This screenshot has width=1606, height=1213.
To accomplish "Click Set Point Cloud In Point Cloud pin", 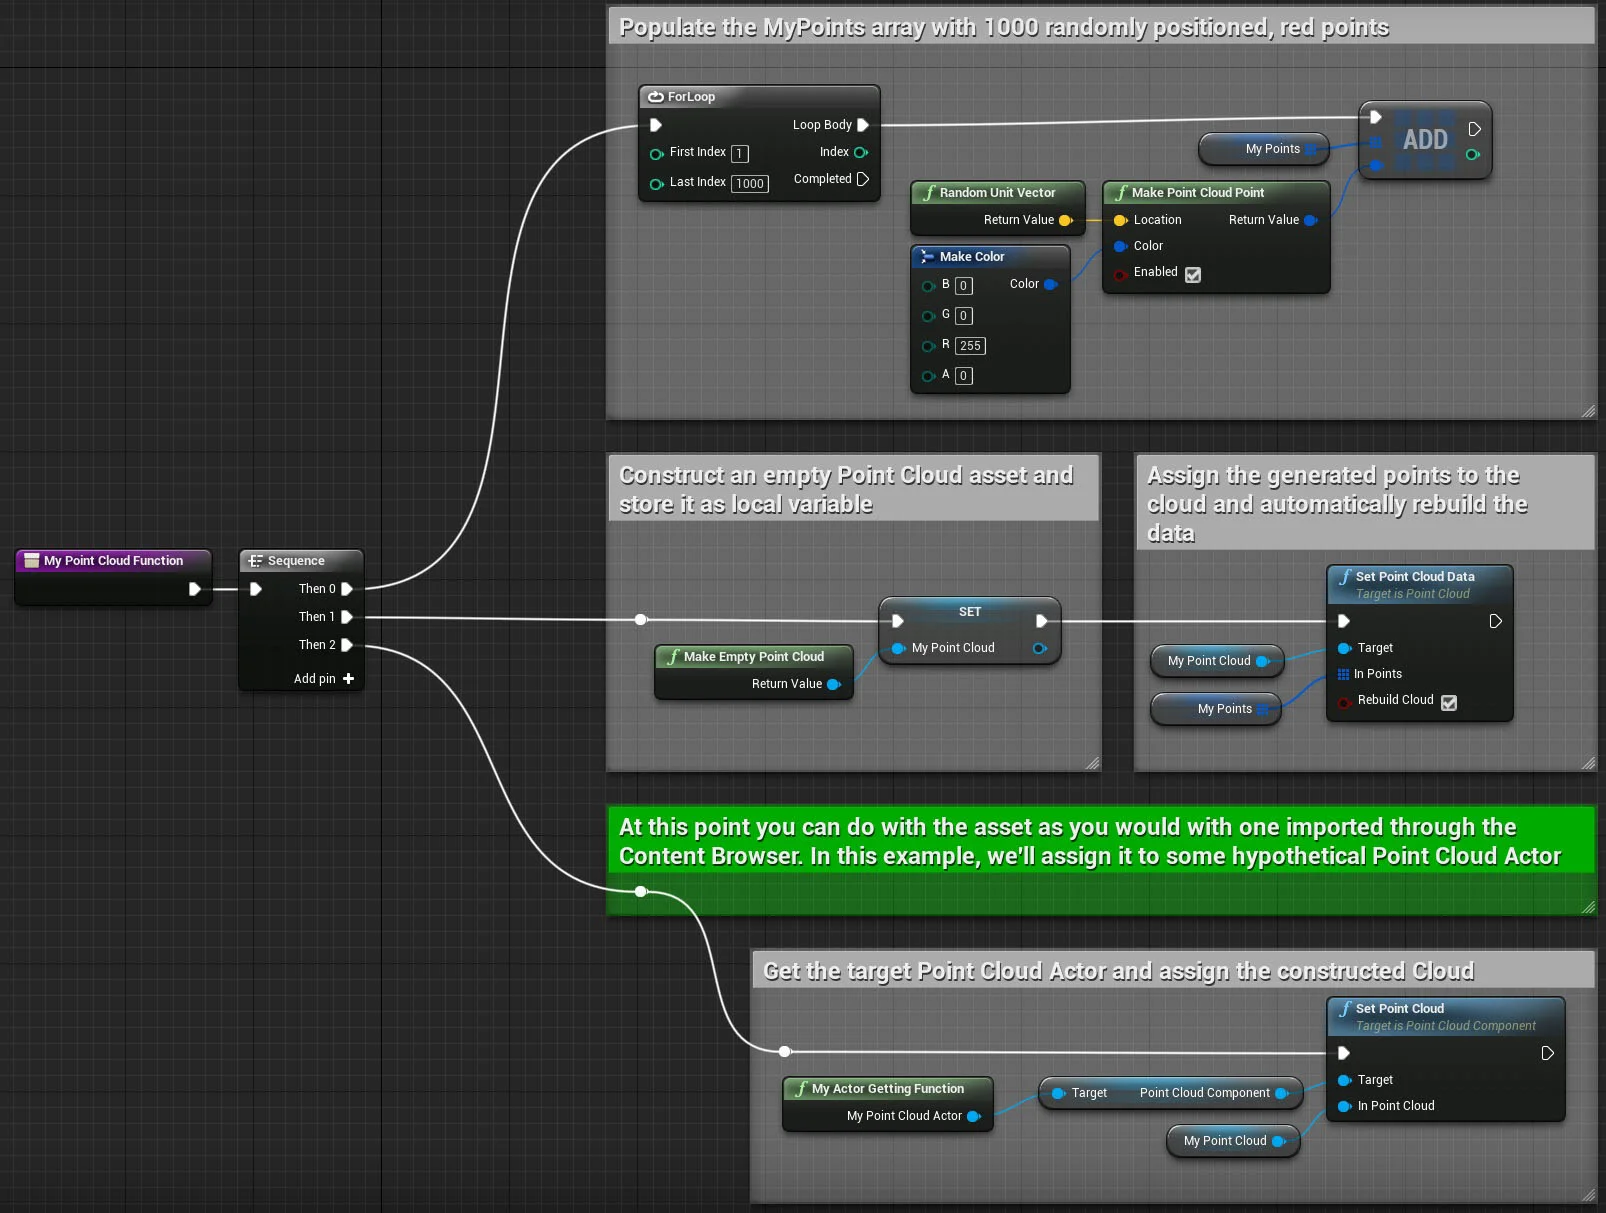I will pos(1344,1106).
